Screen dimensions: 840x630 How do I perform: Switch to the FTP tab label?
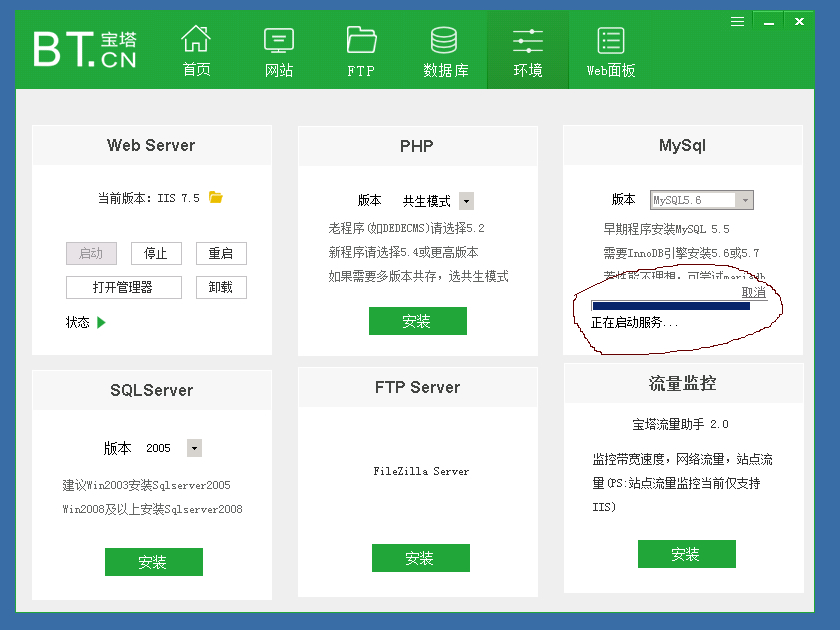[361, 71]
